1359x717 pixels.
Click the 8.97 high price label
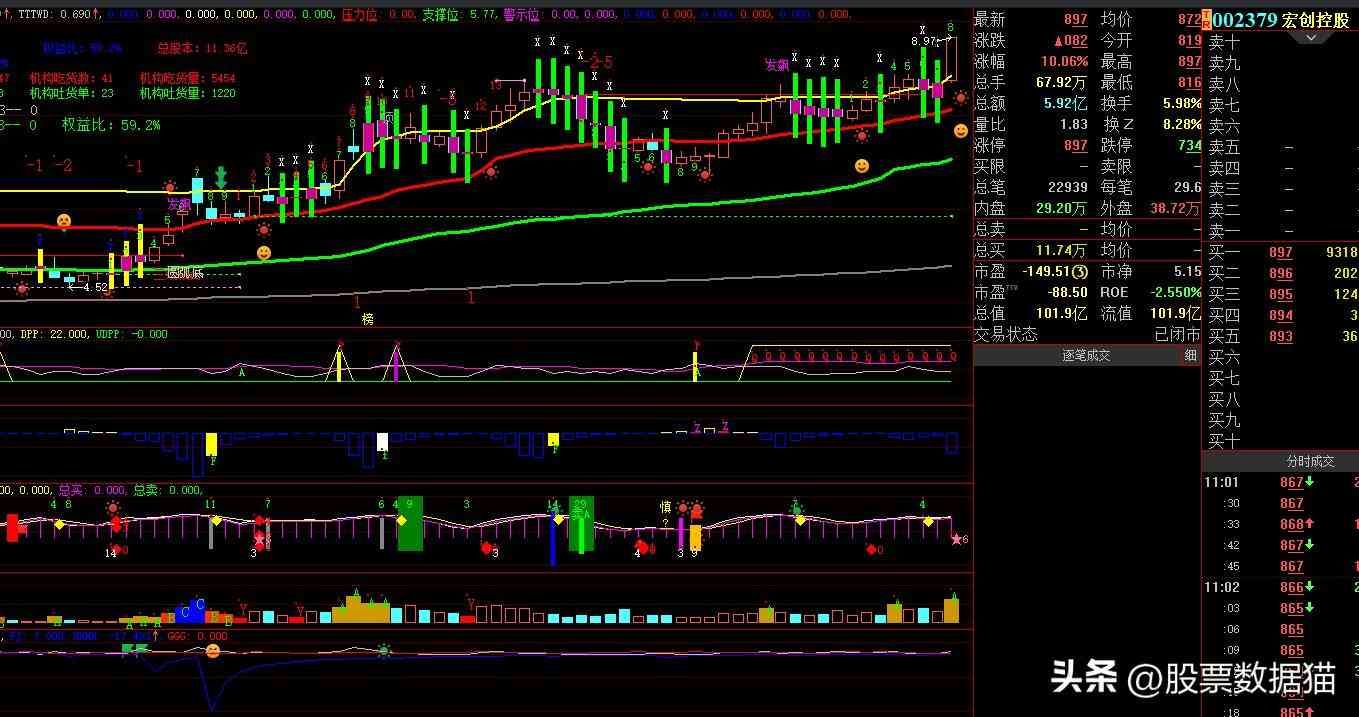(924, 41)
